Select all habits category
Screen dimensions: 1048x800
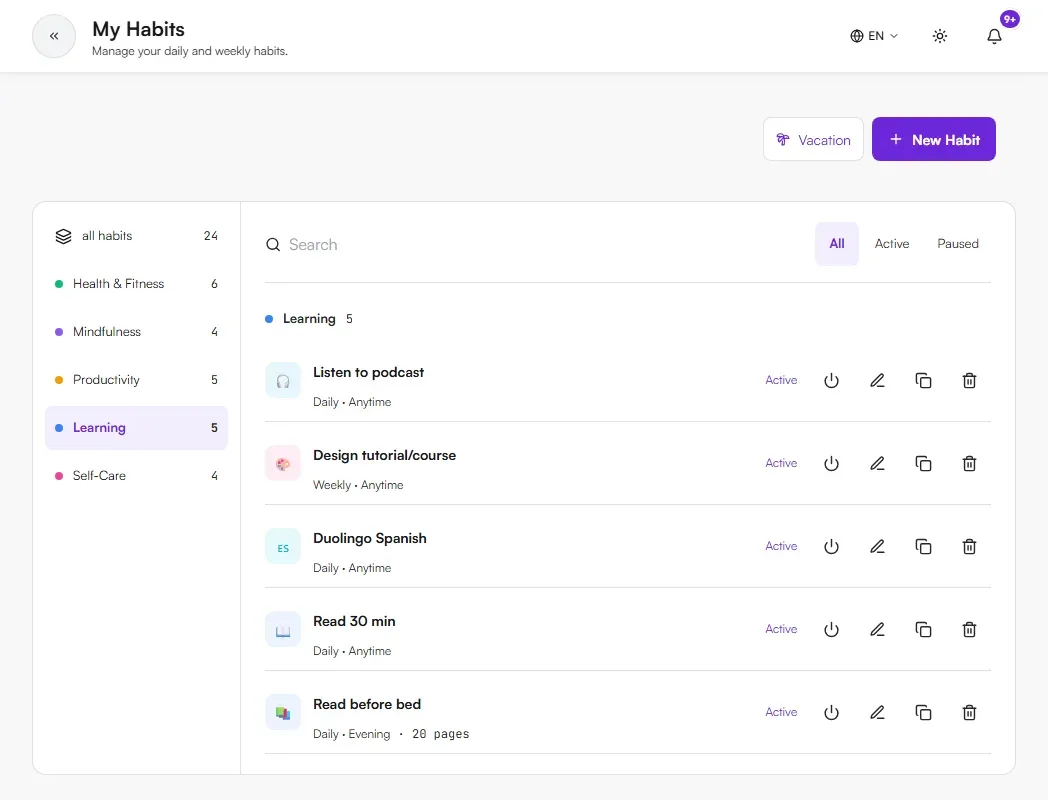click(x=136, y=236)
